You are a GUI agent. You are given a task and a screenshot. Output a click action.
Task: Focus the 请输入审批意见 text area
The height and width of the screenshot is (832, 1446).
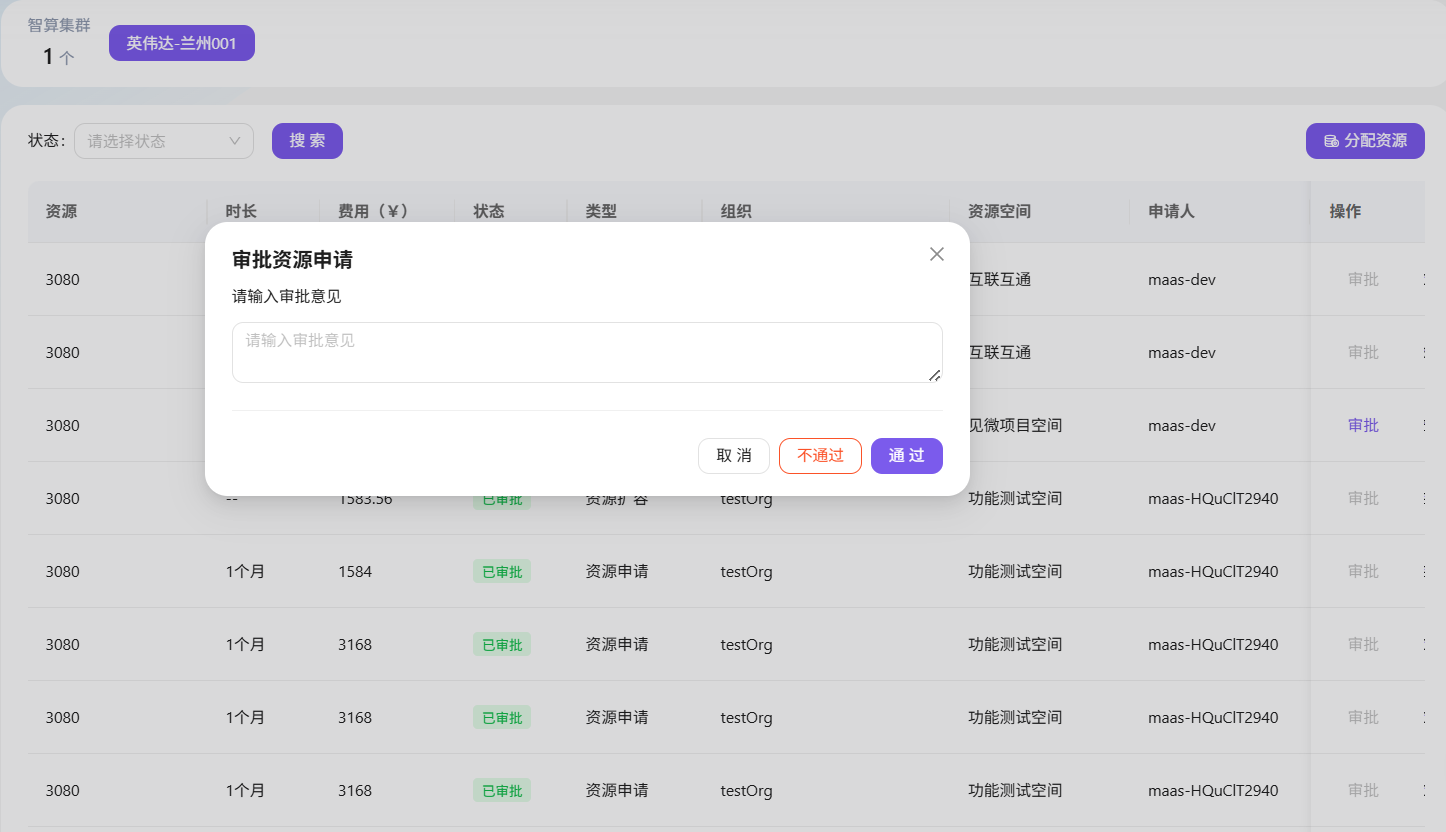click(586, 352)
